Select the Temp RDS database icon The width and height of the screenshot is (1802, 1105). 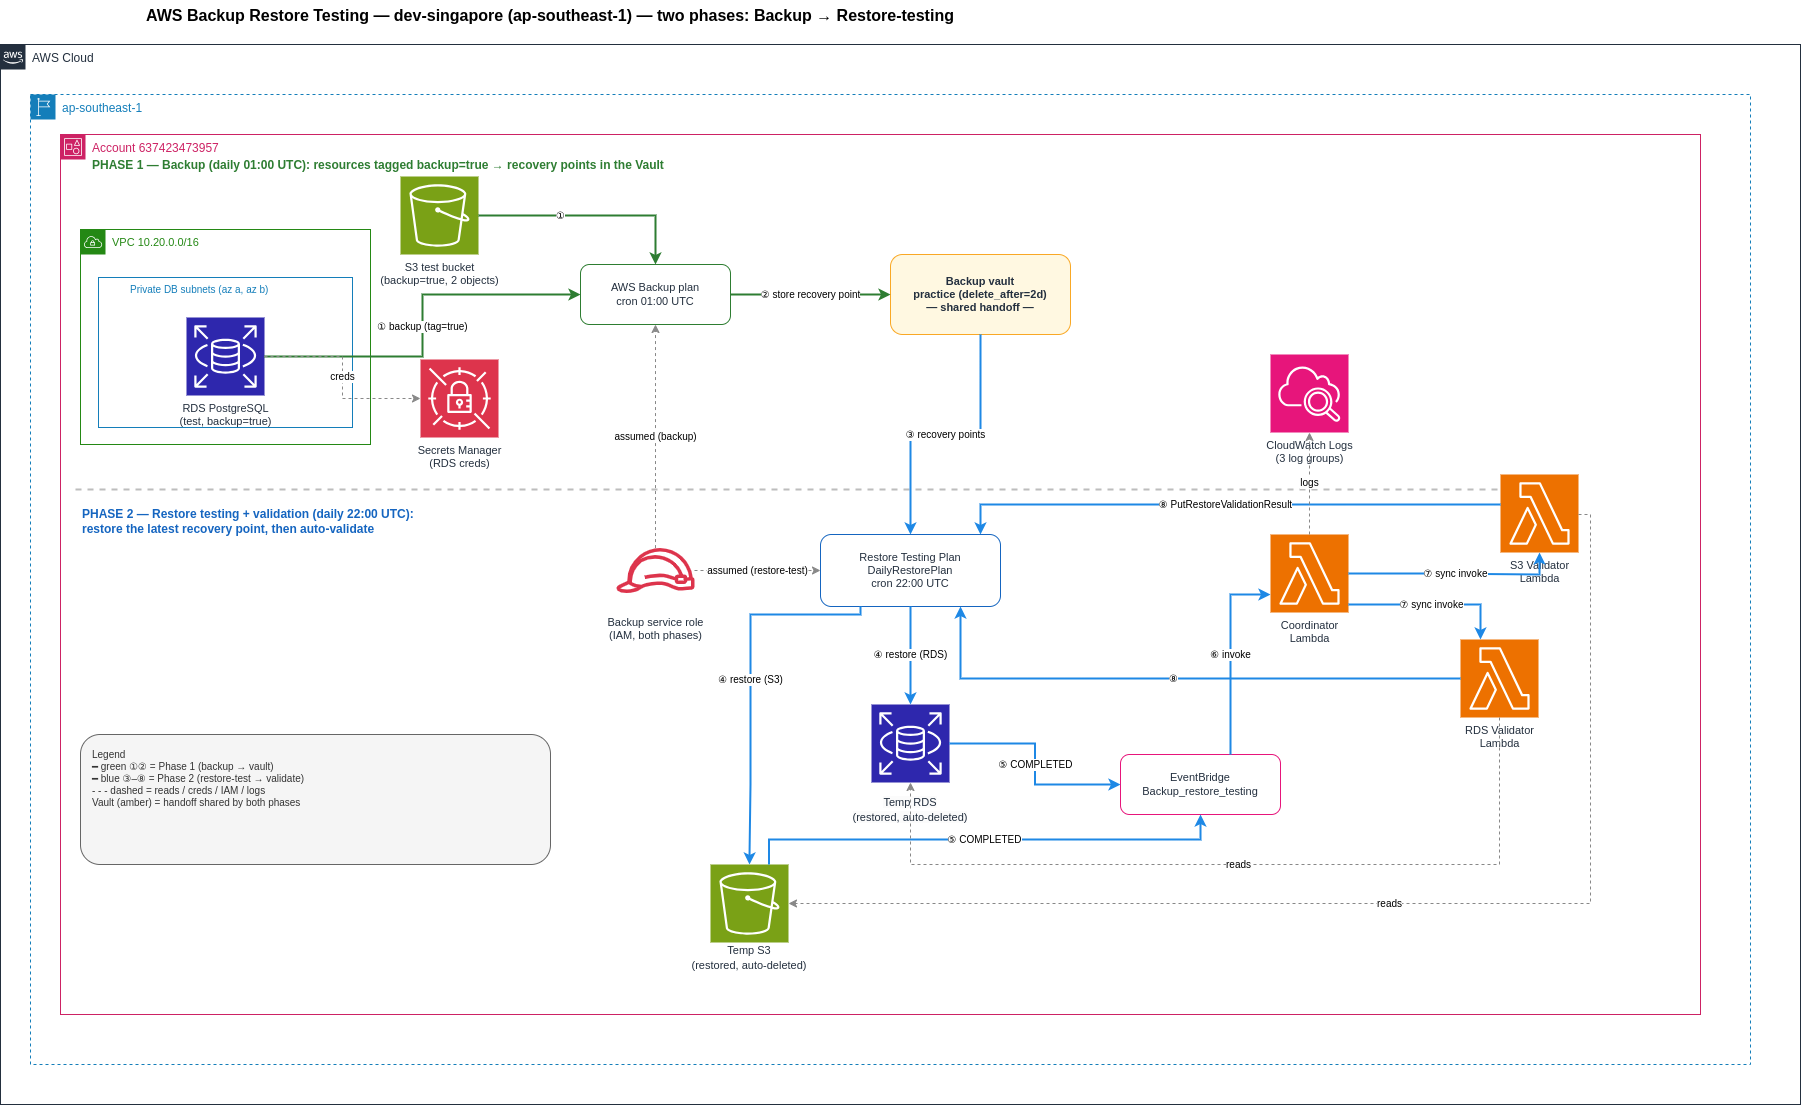click(910, 743)
